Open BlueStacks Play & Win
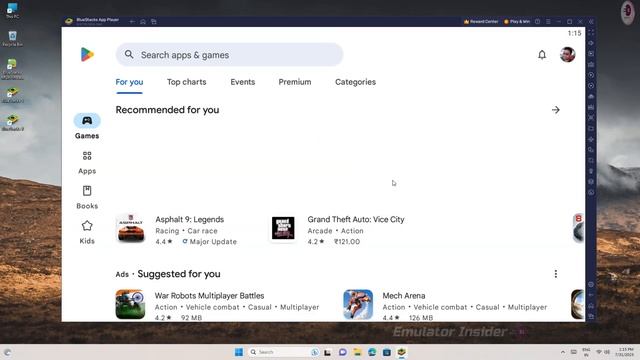Image resolution: width=640 pixels, height=360 pixels. (517, 22)
